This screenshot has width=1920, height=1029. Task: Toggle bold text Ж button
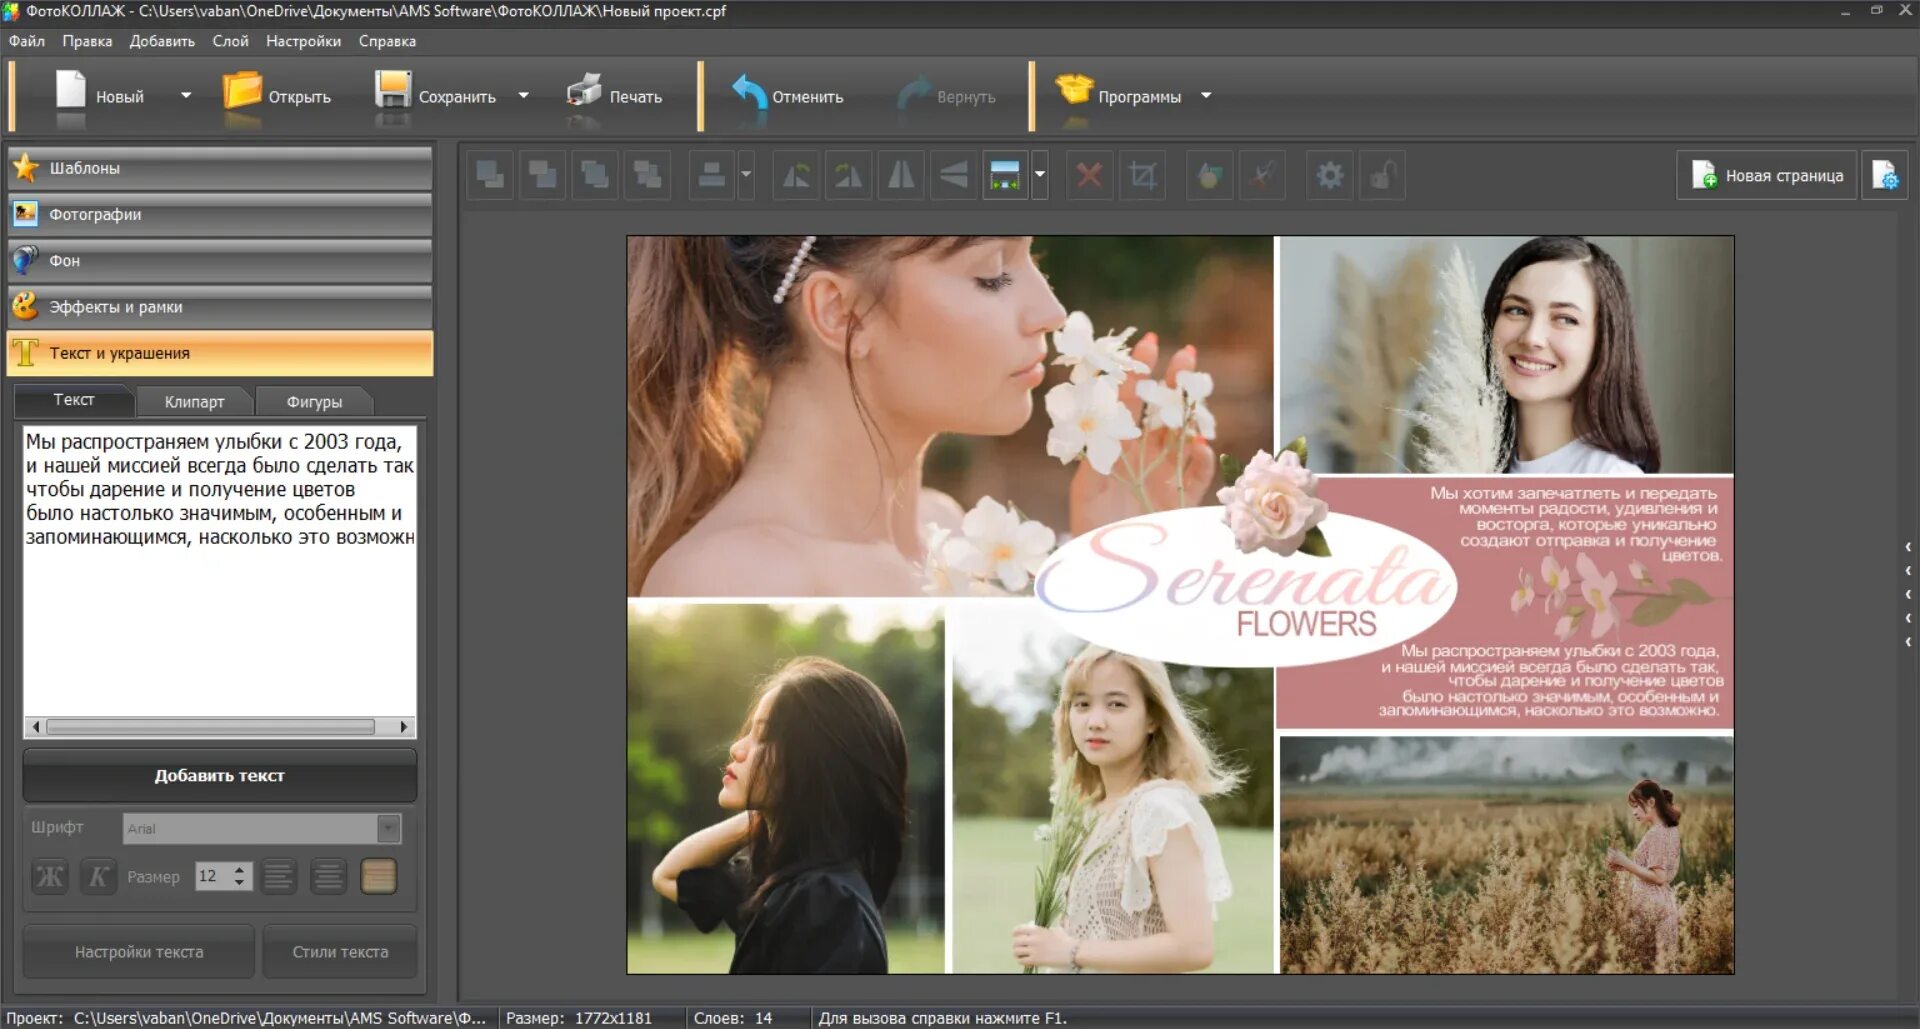pos(50,877)
